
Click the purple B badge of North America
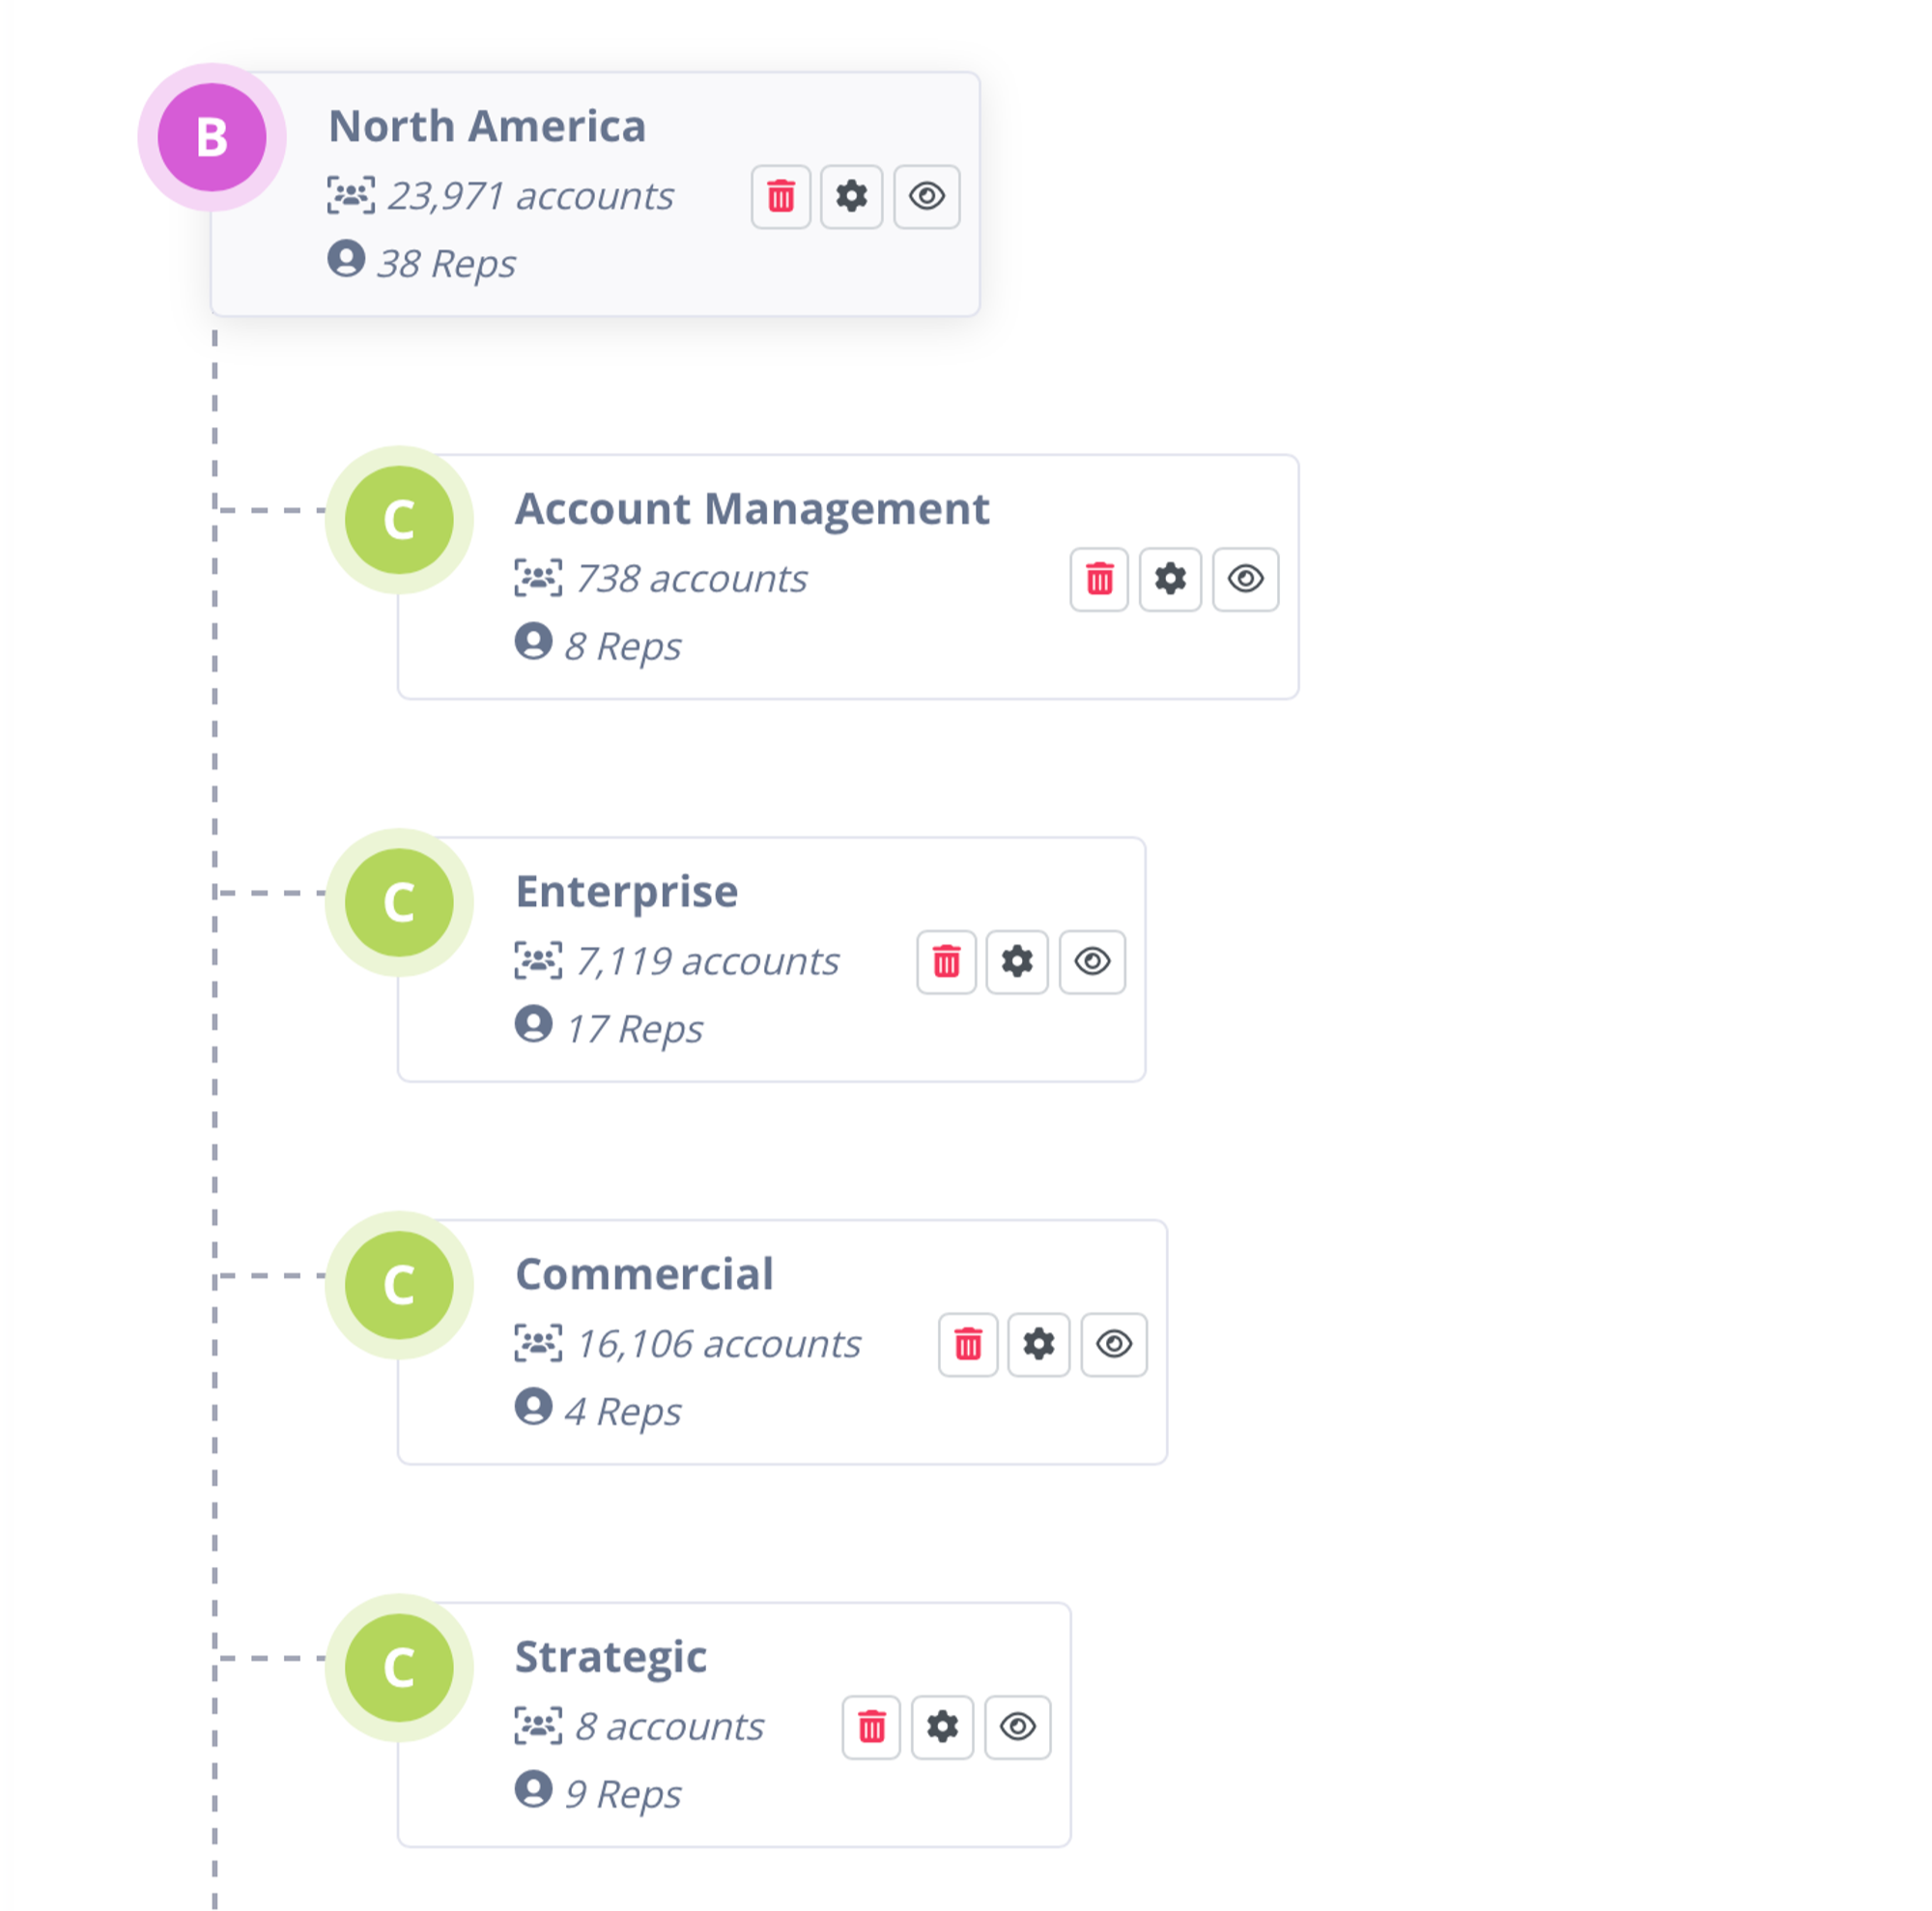(212, 137)
